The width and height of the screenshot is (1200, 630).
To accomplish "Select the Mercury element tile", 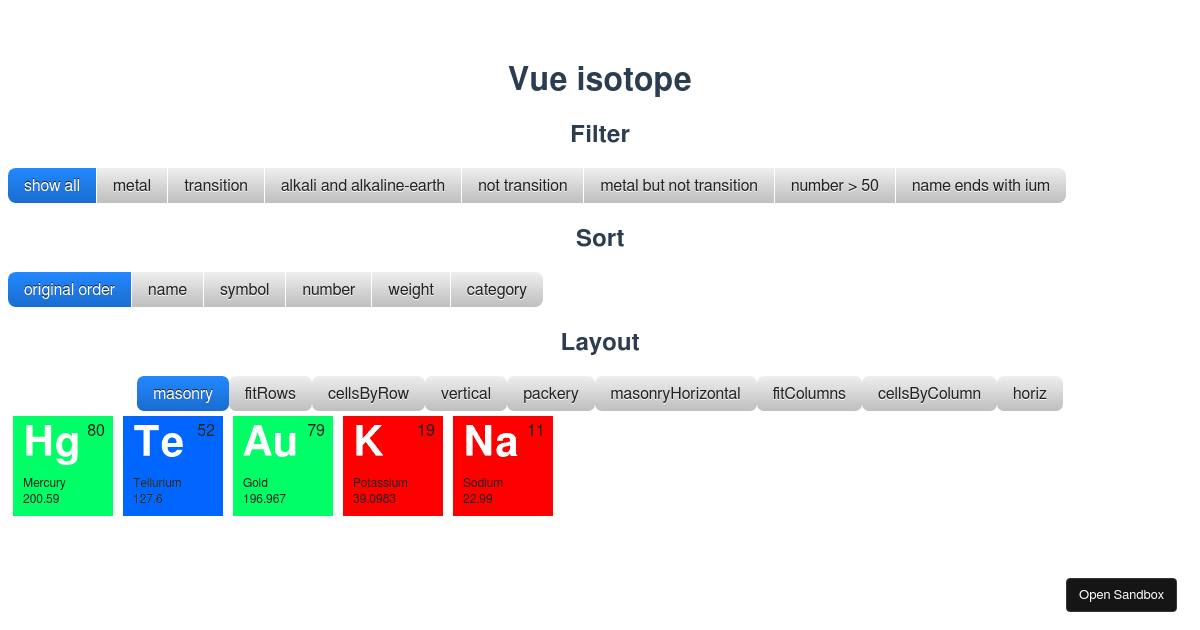I will tap(63, 466).
